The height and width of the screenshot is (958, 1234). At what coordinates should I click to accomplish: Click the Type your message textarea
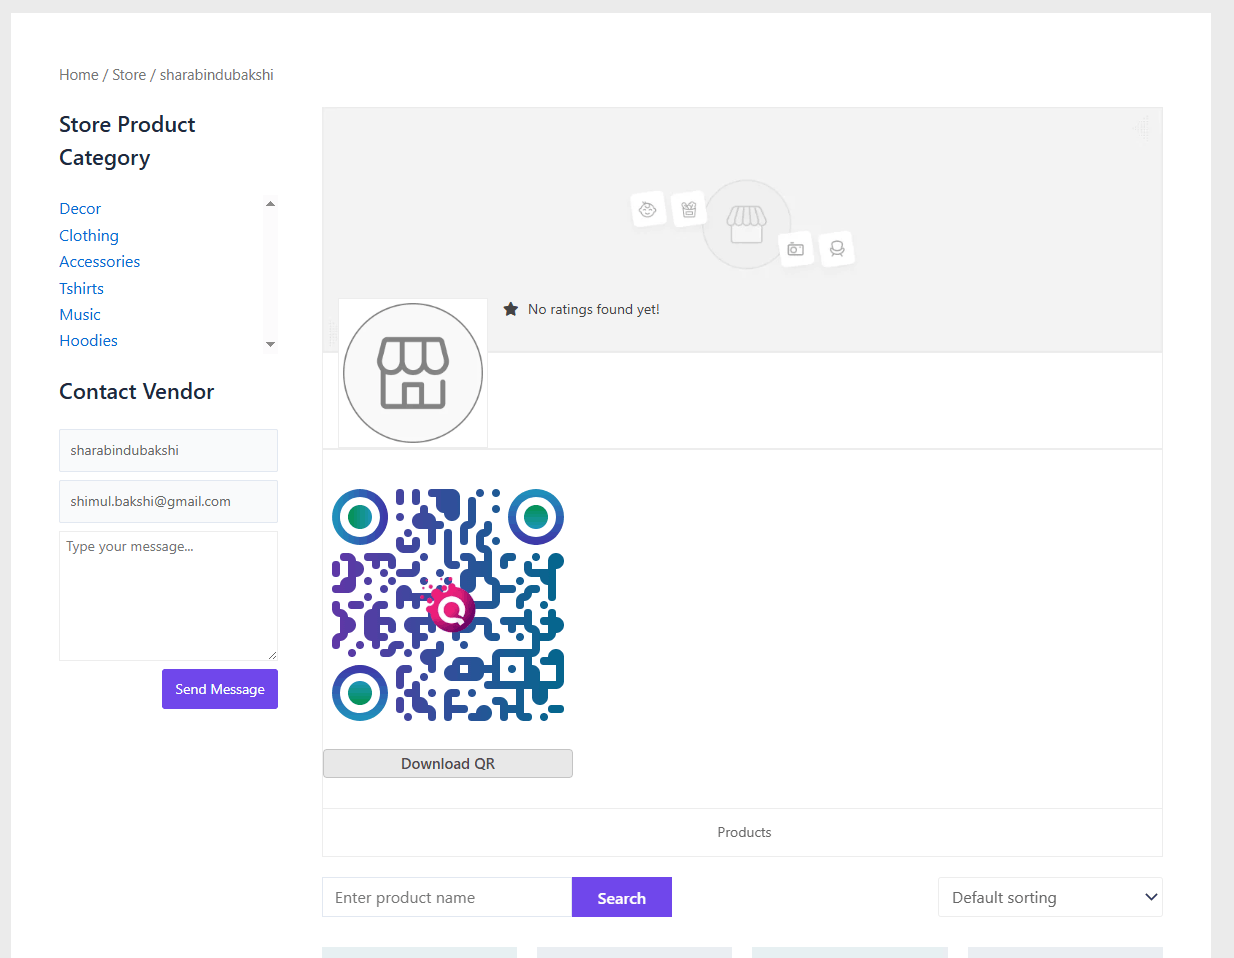(x=168, y=596)
